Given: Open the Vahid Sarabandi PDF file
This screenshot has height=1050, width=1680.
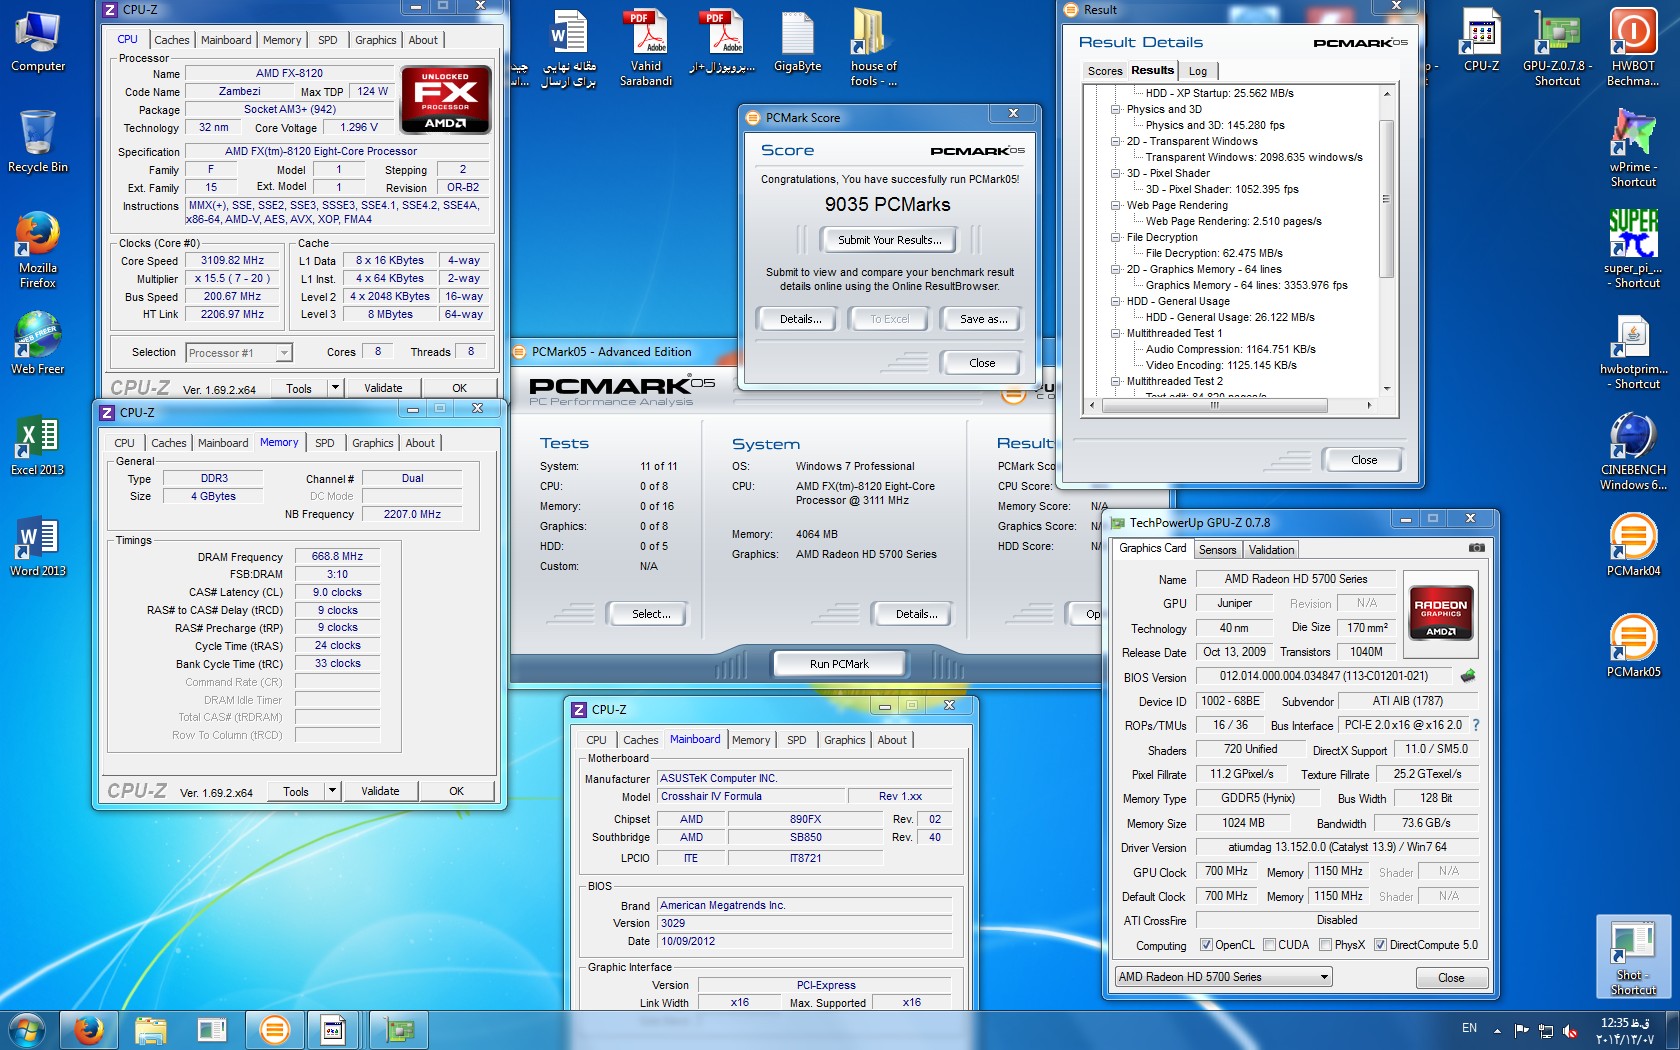Looking at the screenshot, I should point(645,47).
